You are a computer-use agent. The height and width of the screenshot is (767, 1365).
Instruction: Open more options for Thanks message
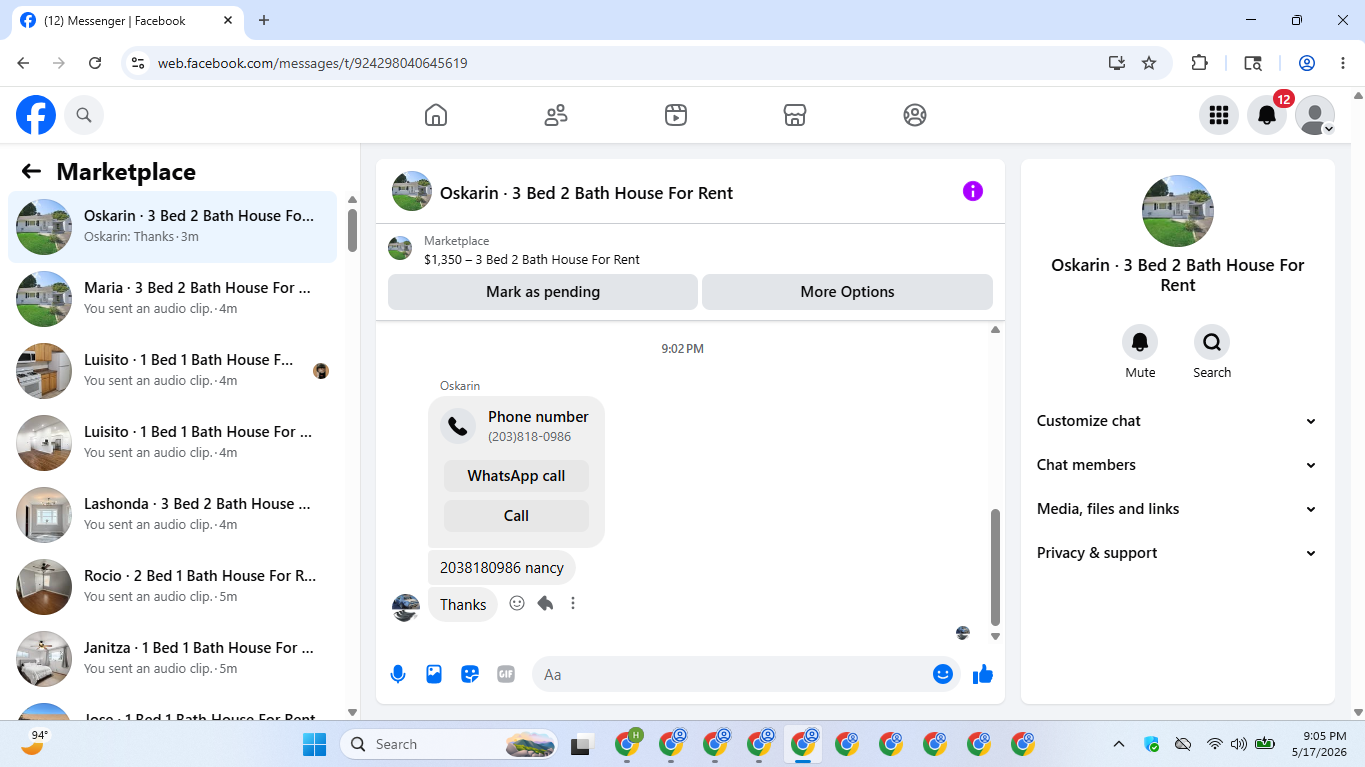tap(573, 603)
